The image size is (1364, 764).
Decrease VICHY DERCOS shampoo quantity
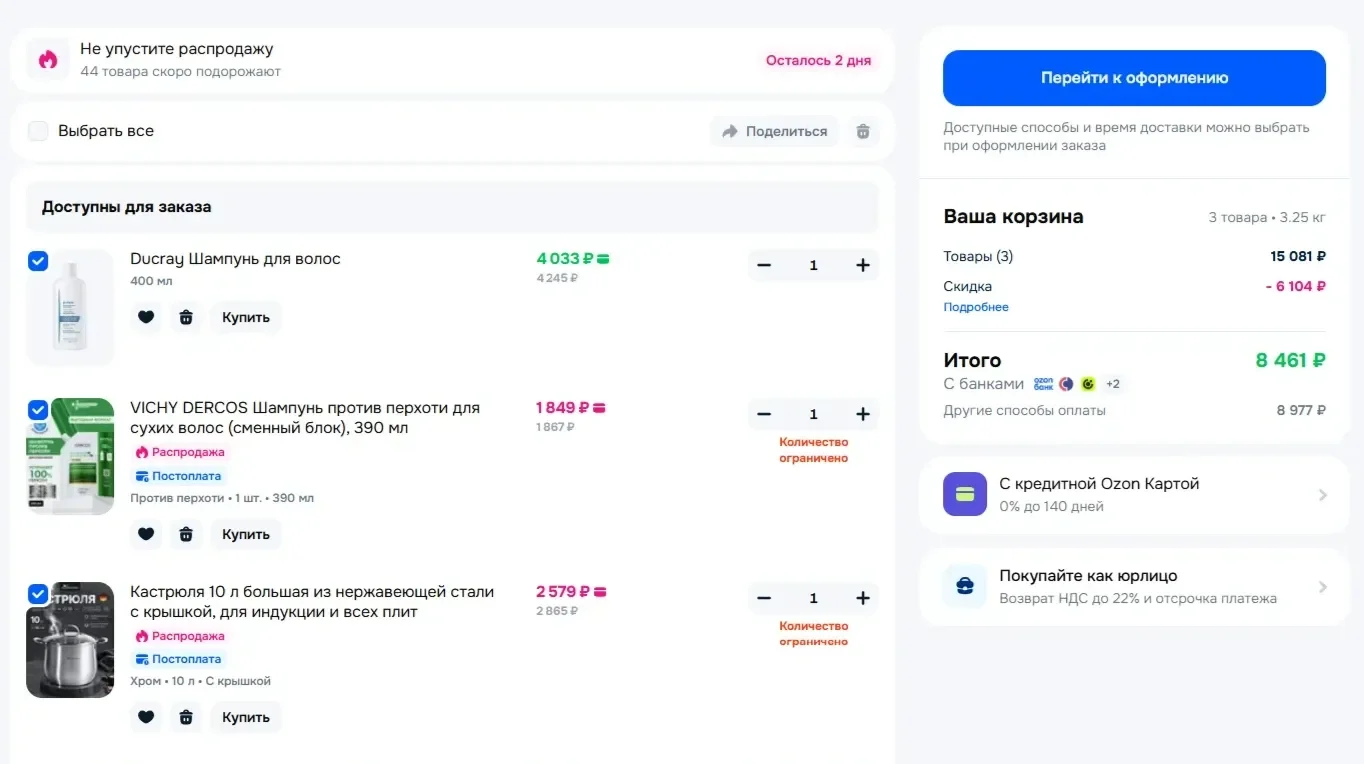point(764,414)
